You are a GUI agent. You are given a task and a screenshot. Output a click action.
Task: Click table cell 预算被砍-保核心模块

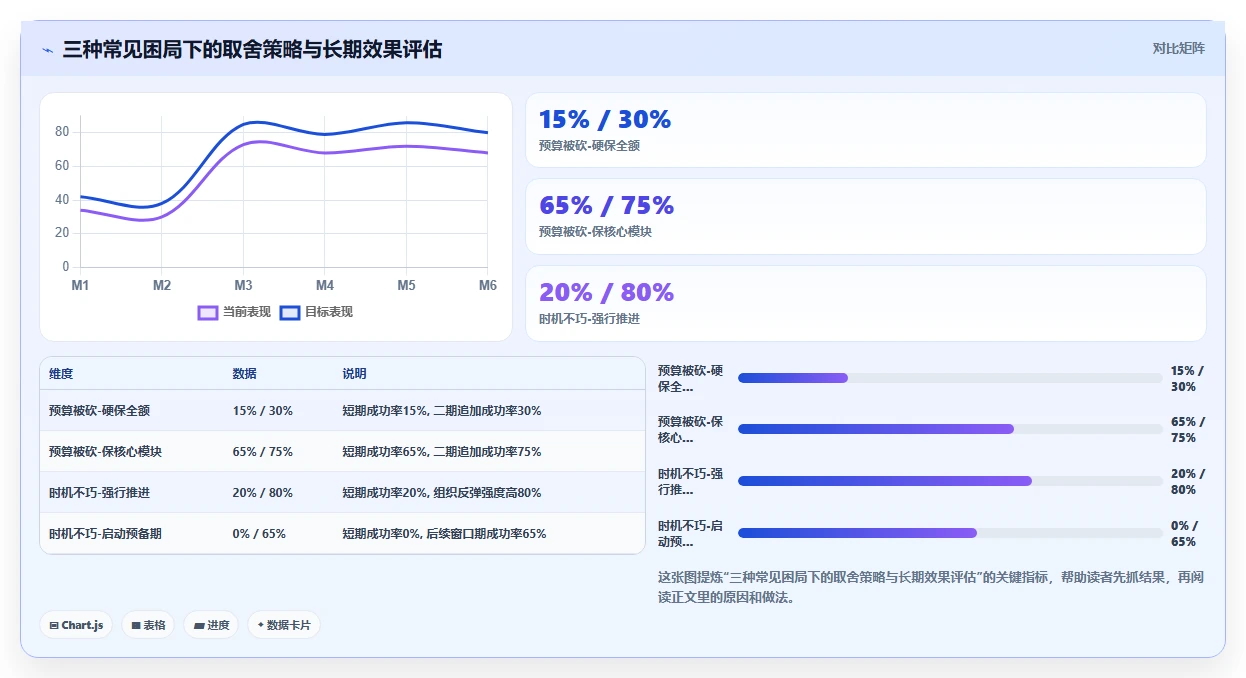105,452
